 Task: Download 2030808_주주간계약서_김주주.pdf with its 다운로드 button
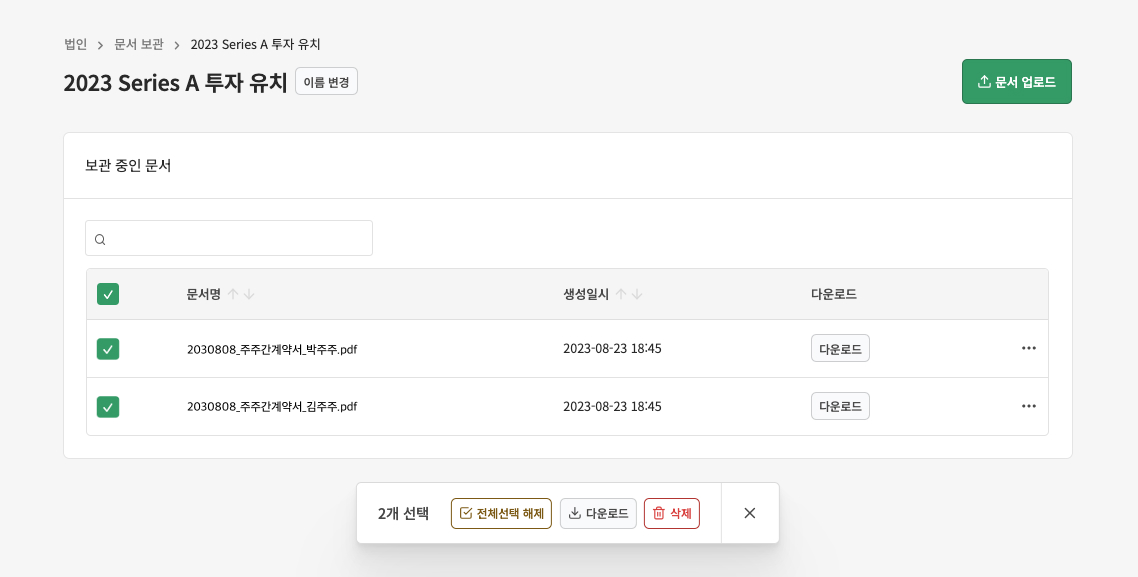tap(840, 406)
